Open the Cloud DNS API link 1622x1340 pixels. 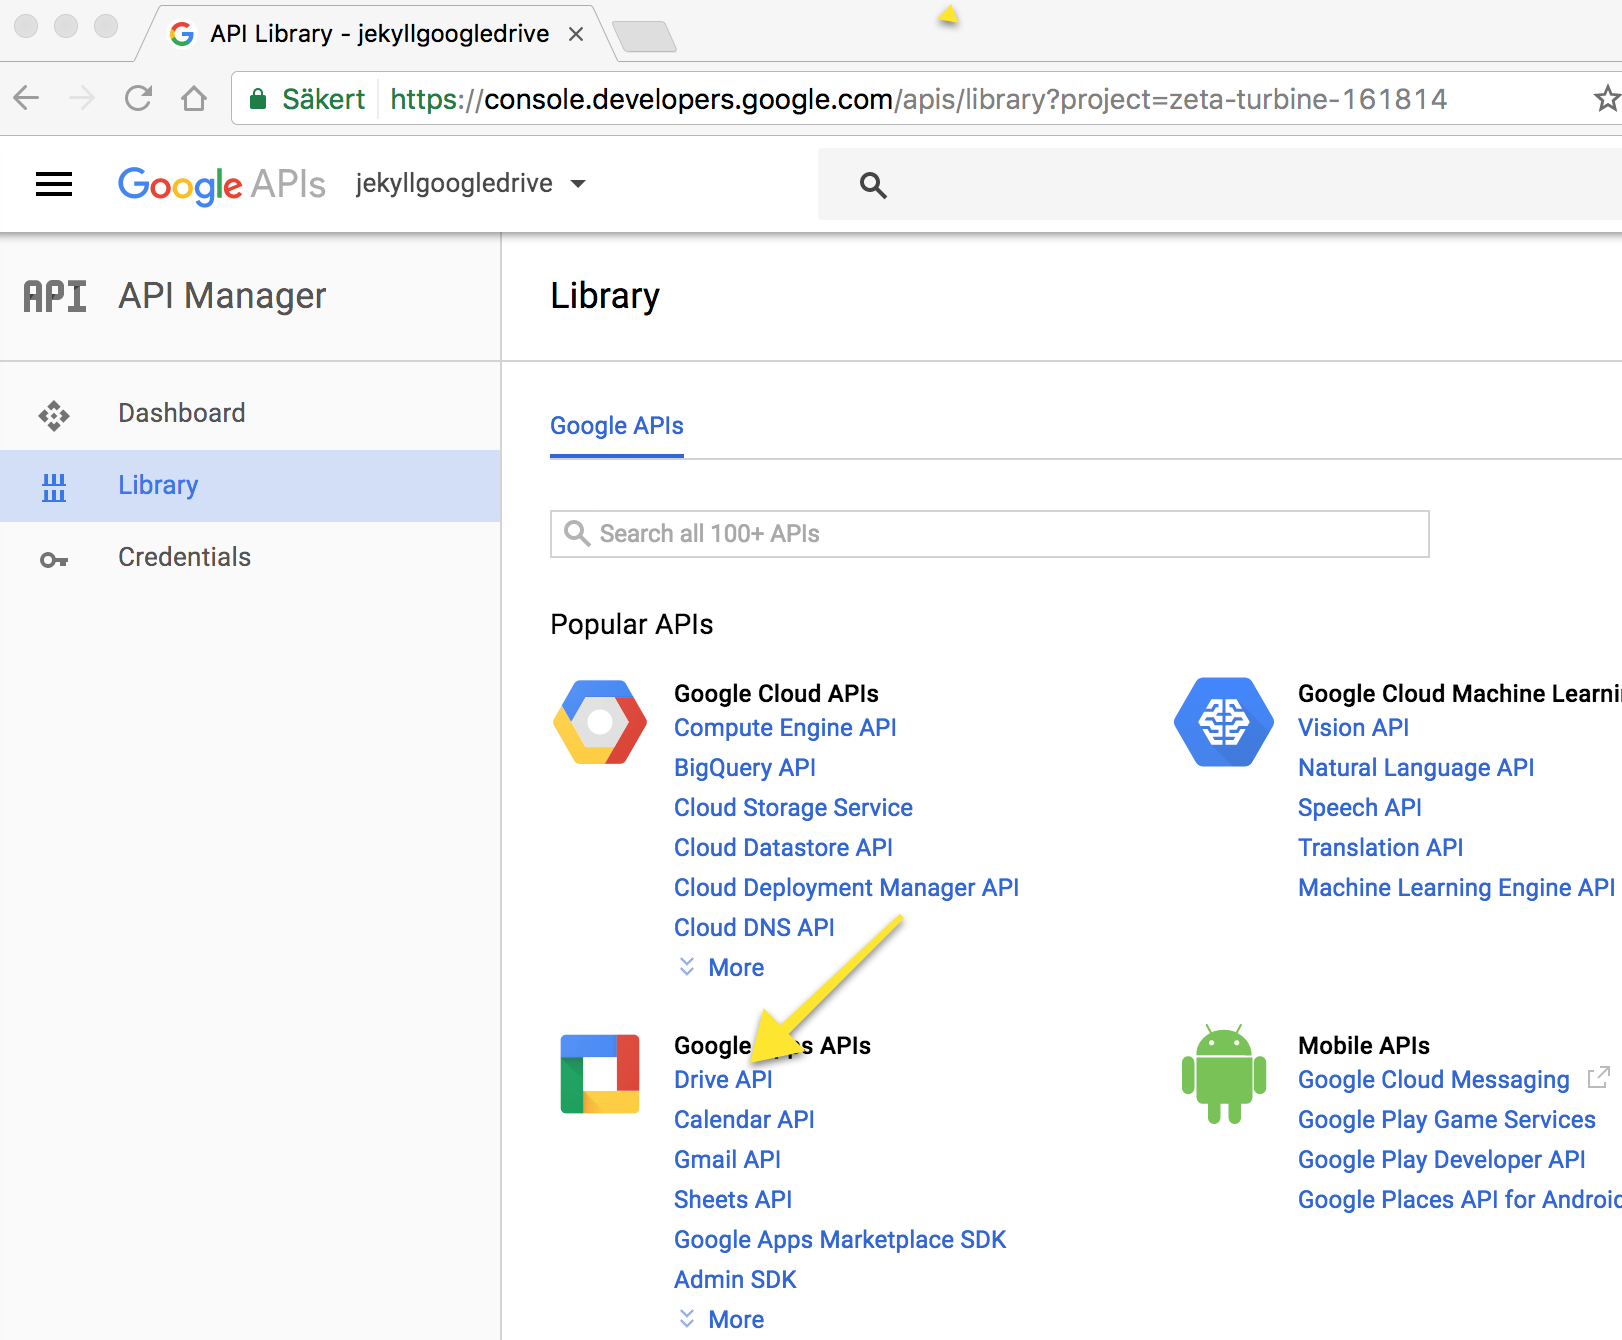click(x=754, y=928)
